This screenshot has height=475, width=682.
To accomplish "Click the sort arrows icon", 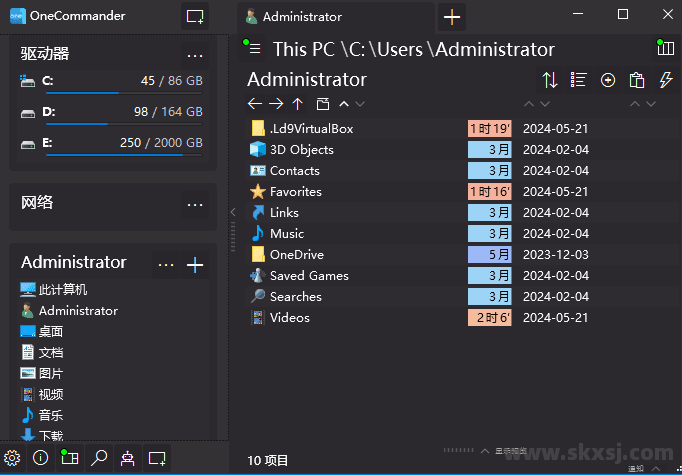I will pos(550,80).
